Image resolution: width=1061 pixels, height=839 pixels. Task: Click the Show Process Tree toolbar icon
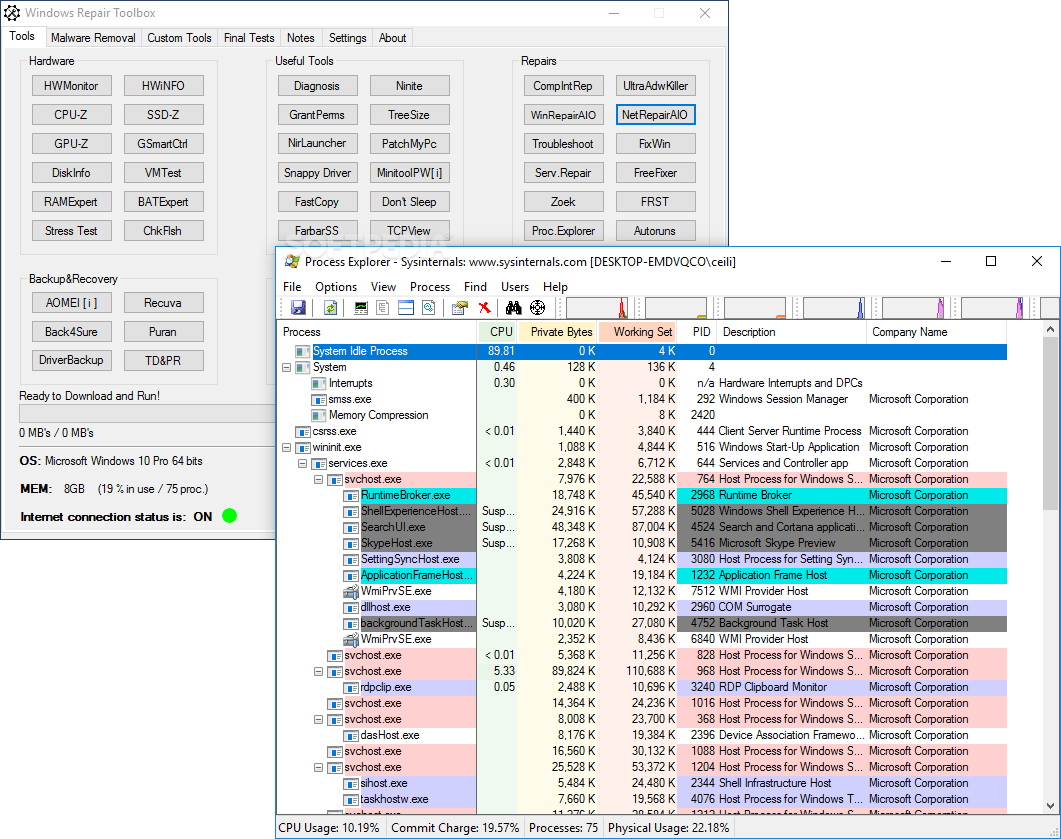point(383,308)
